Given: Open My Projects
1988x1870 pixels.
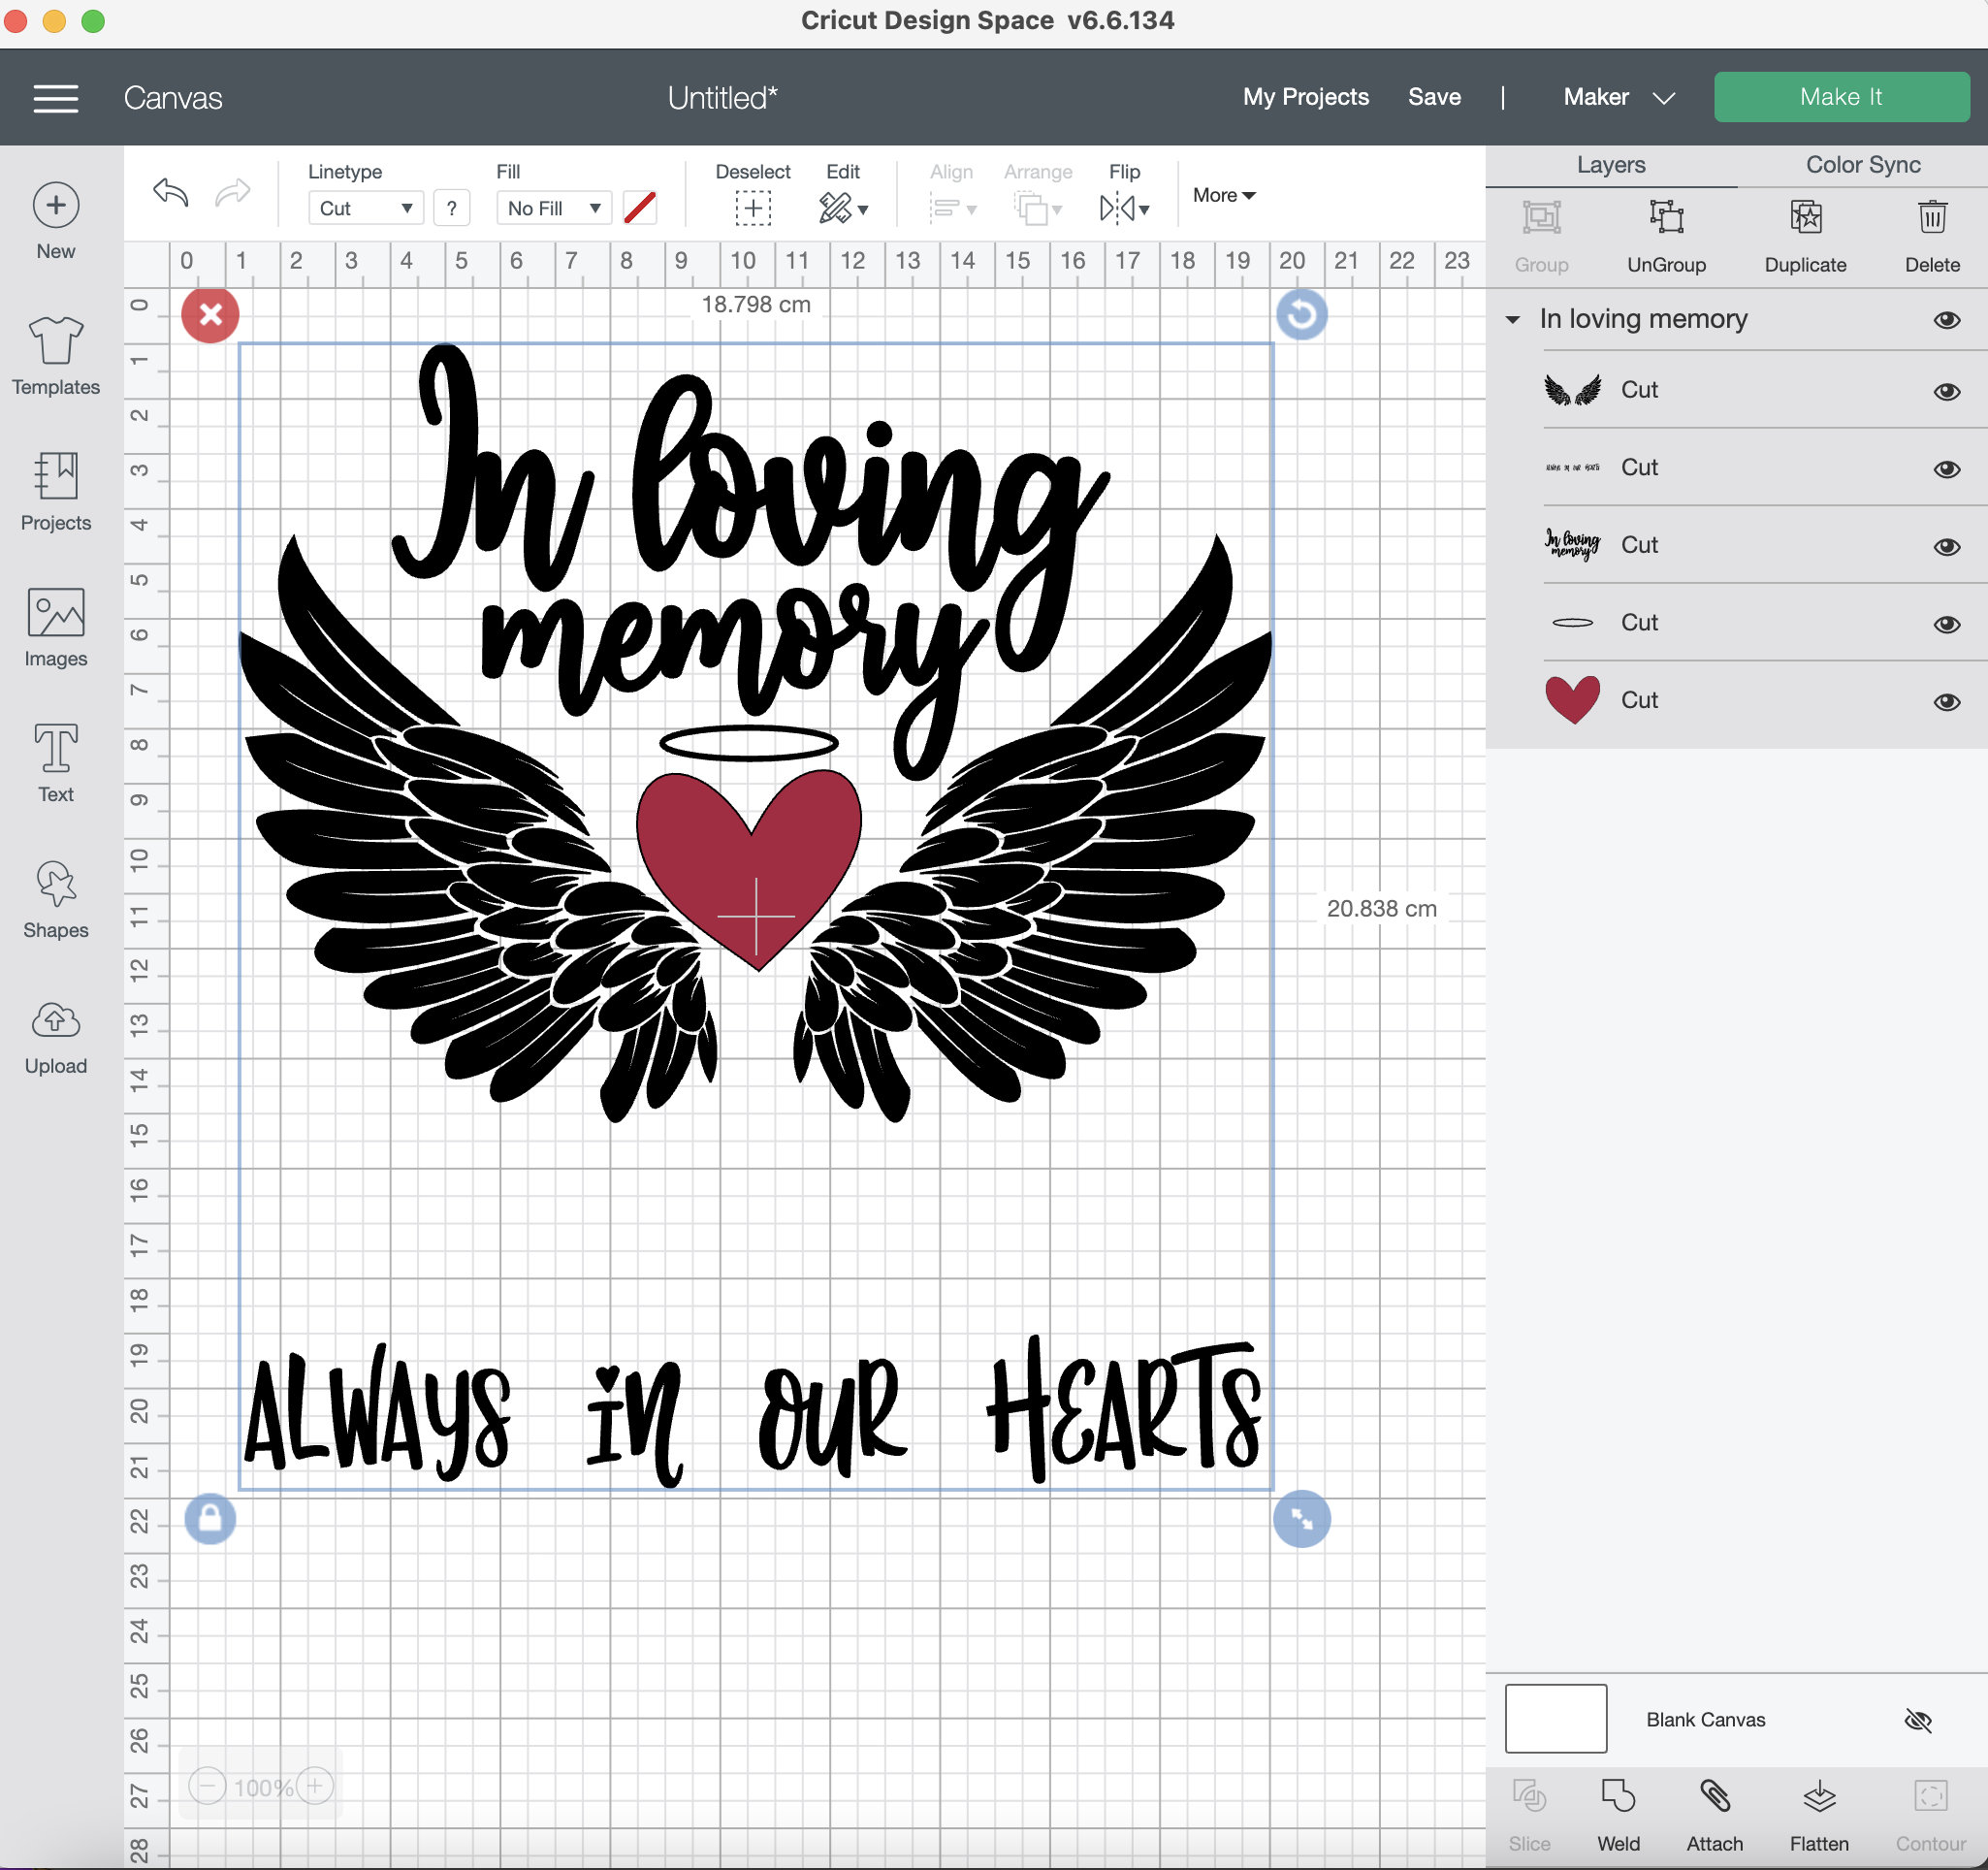Looking at the screenshot, I should pos(1305,97).
